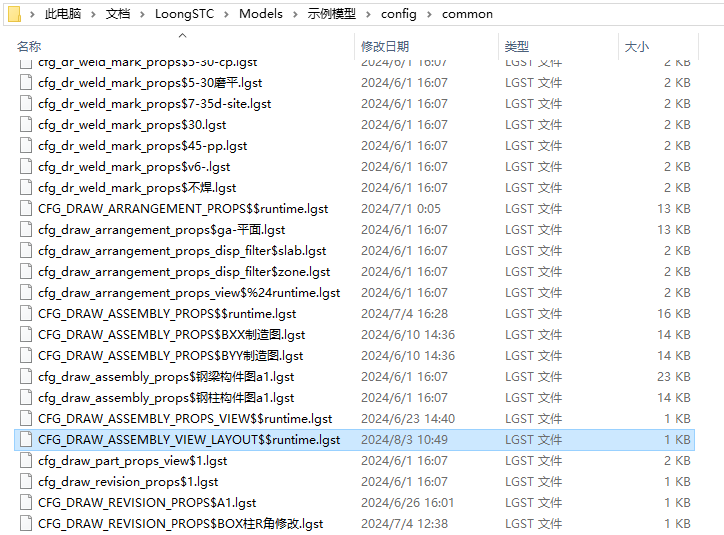Viewport: 724px width, 535px height.
Task: Navigate to 文档 in the breadcrumb path
Action: 117,14
